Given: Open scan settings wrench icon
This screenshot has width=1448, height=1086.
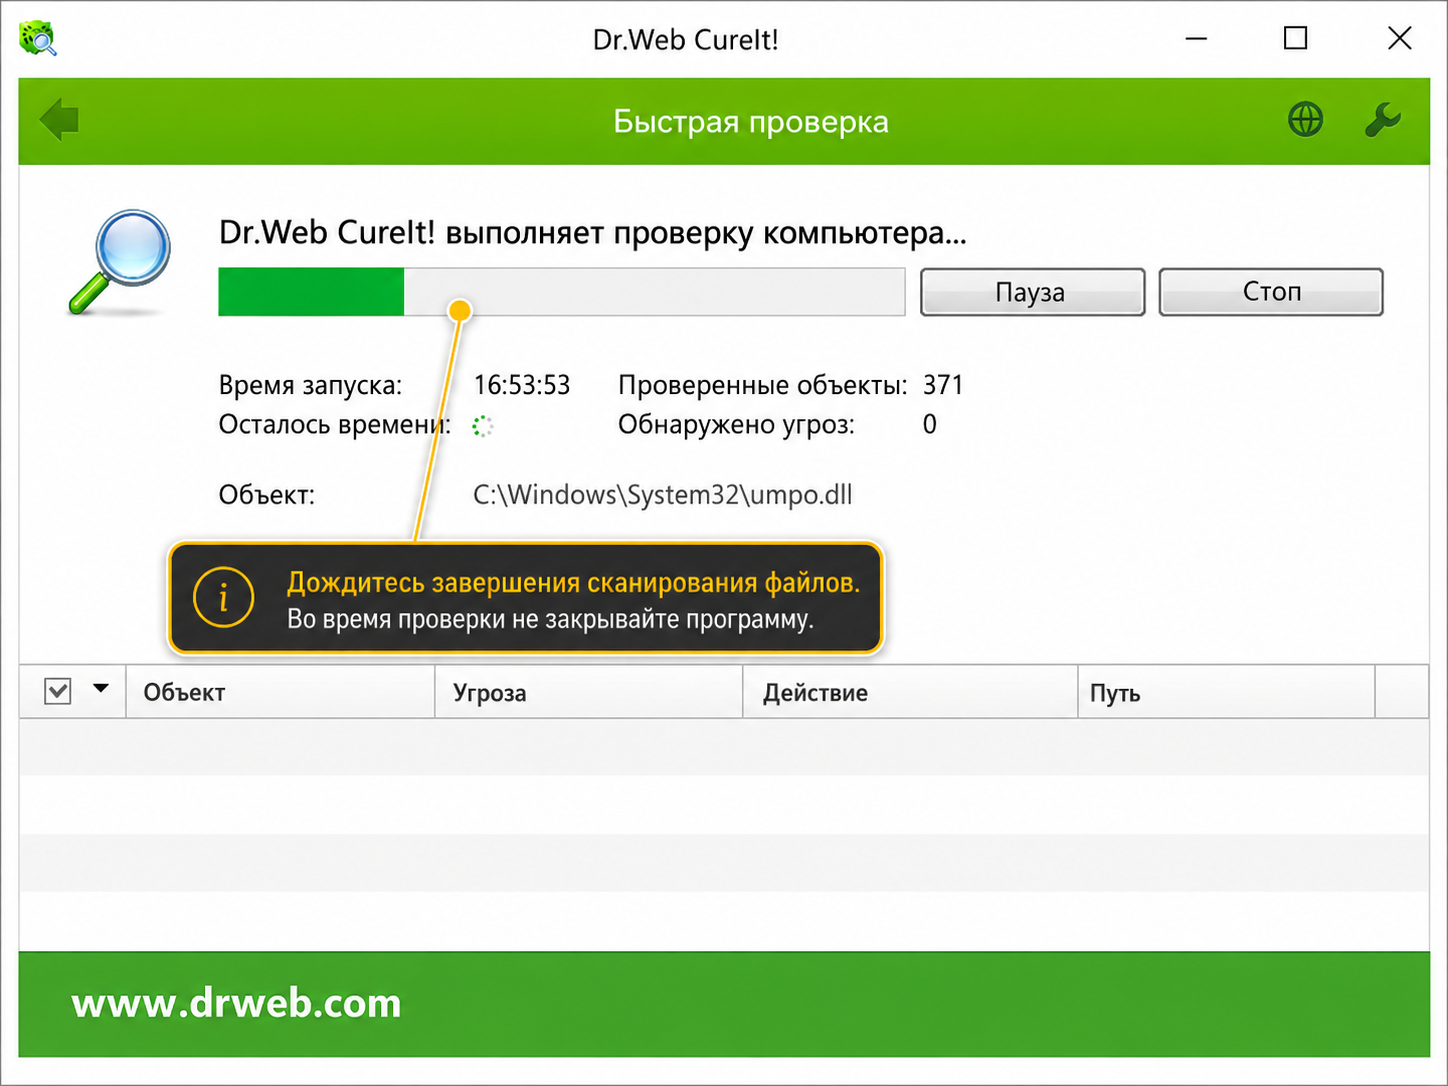Looking at the screenshot, I should click(1383, 120).
